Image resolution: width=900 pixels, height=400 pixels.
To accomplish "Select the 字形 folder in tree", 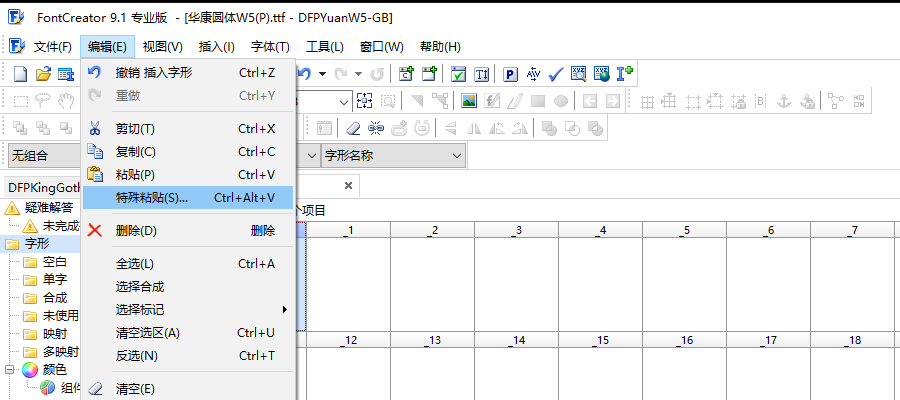I will (37, 244).
